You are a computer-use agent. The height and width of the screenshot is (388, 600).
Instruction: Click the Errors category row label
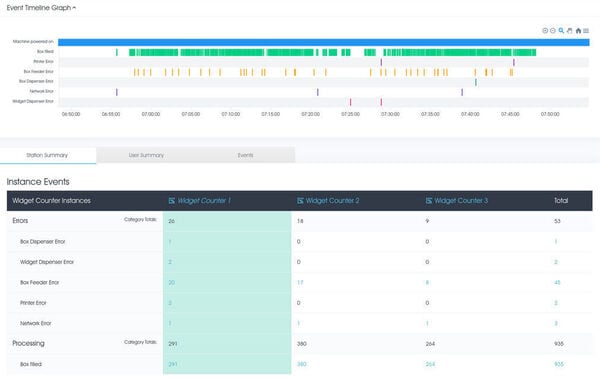20,221
